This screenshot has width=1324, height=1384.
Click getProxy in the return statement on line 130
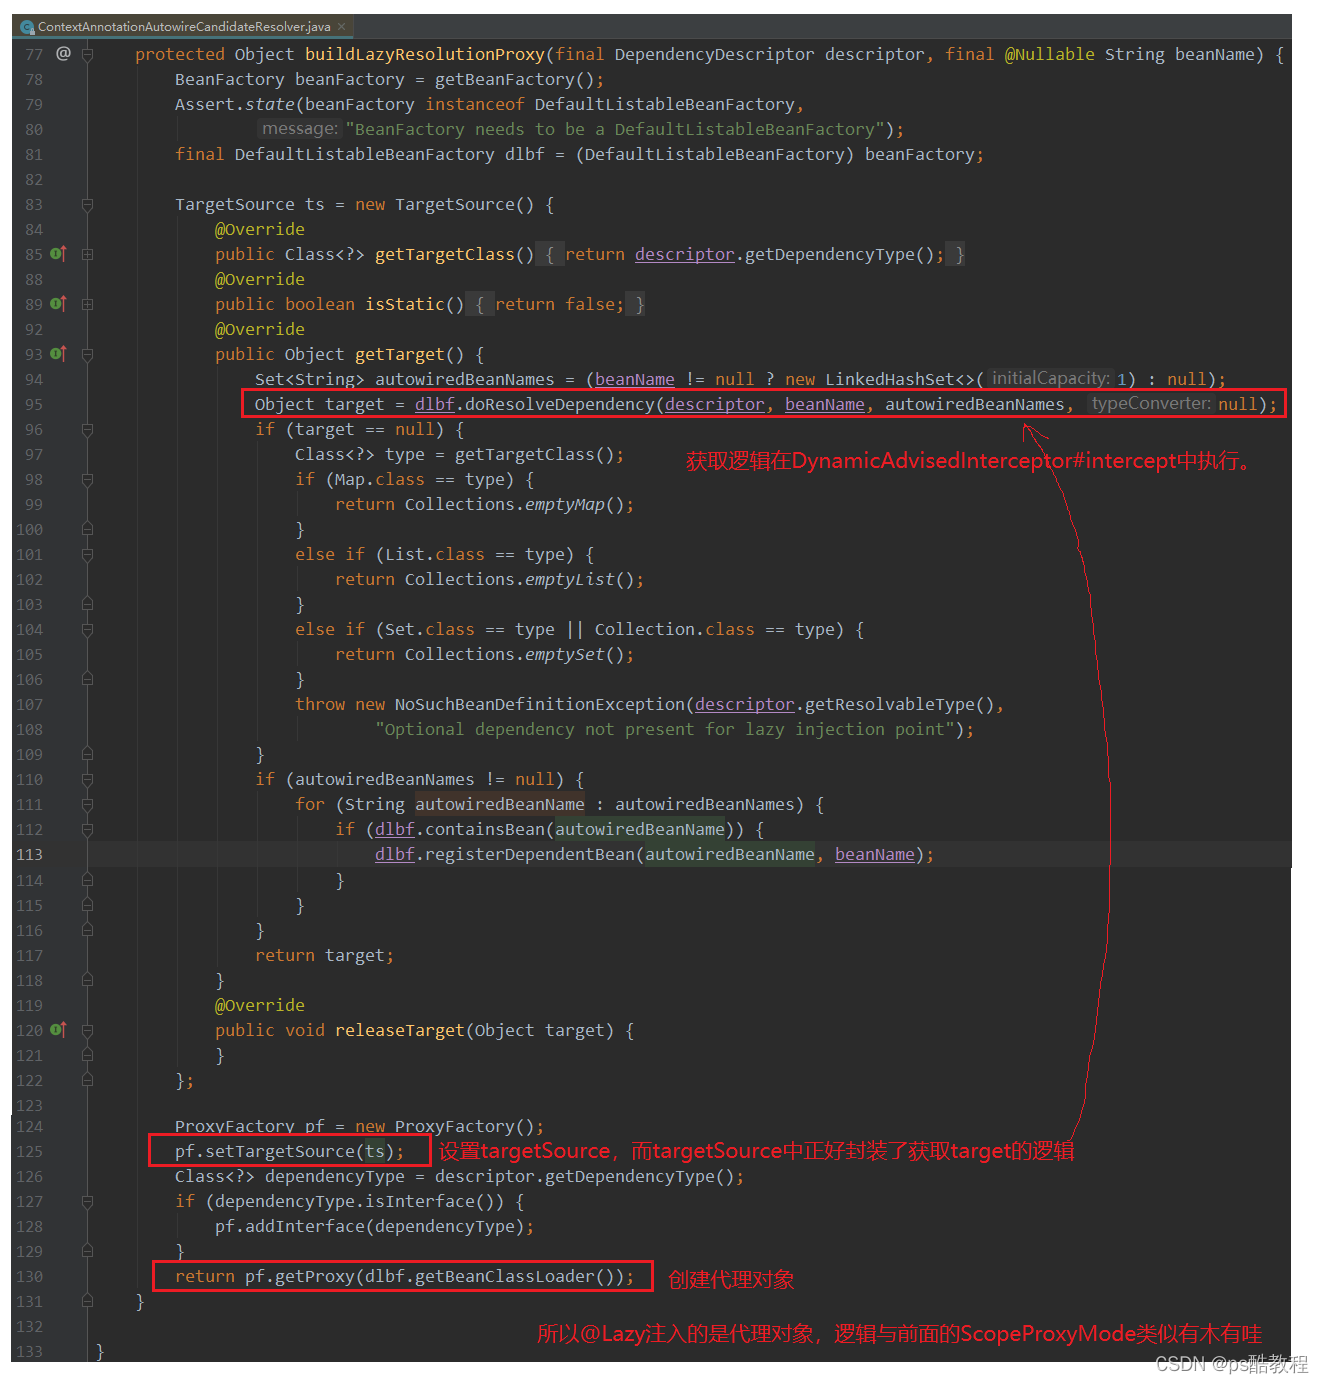click(315, 1276)
